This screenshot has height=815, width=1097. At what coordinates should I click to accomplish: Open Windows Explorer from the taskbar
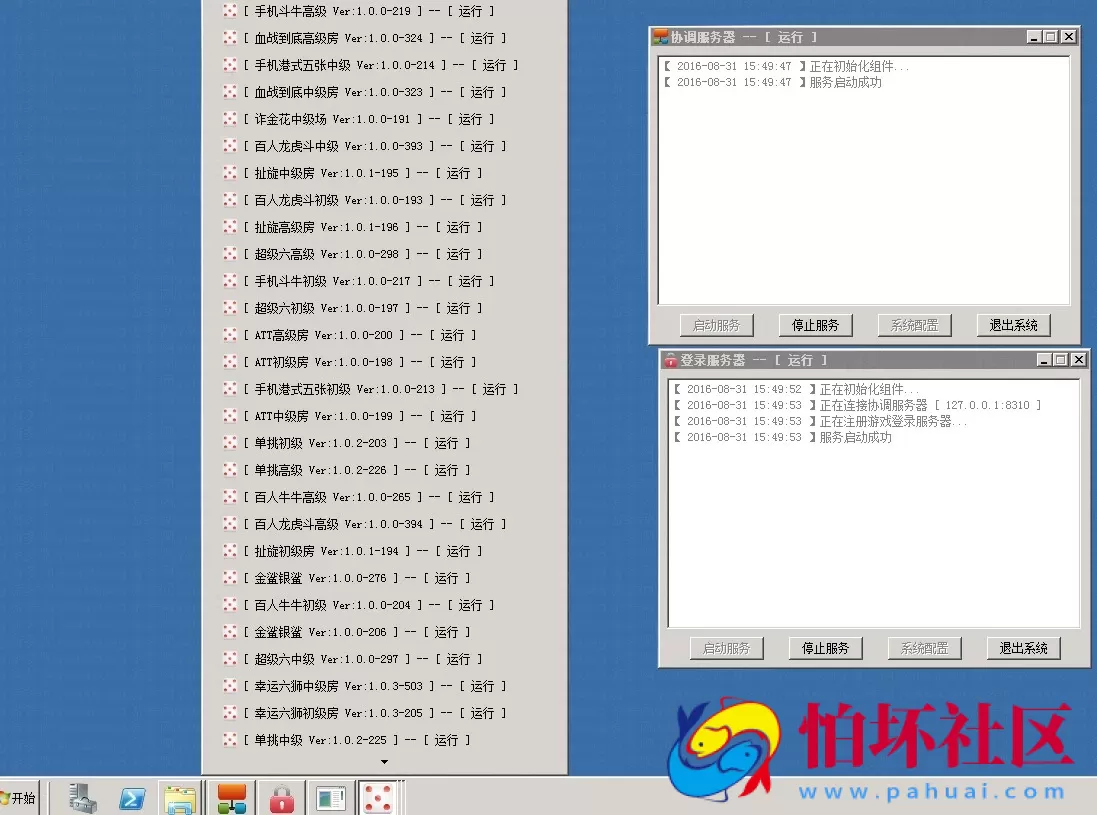click(x=182, y=797)
